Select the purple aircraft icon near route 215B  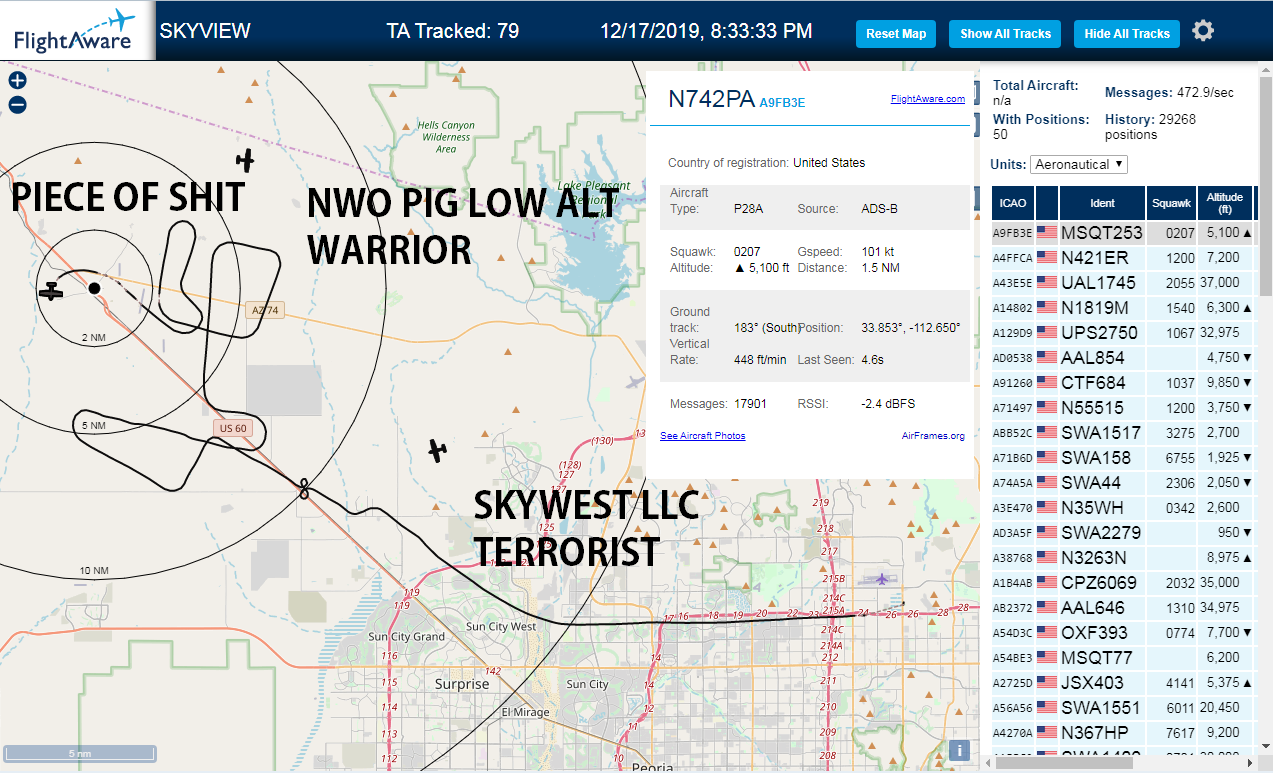point(881,578)
